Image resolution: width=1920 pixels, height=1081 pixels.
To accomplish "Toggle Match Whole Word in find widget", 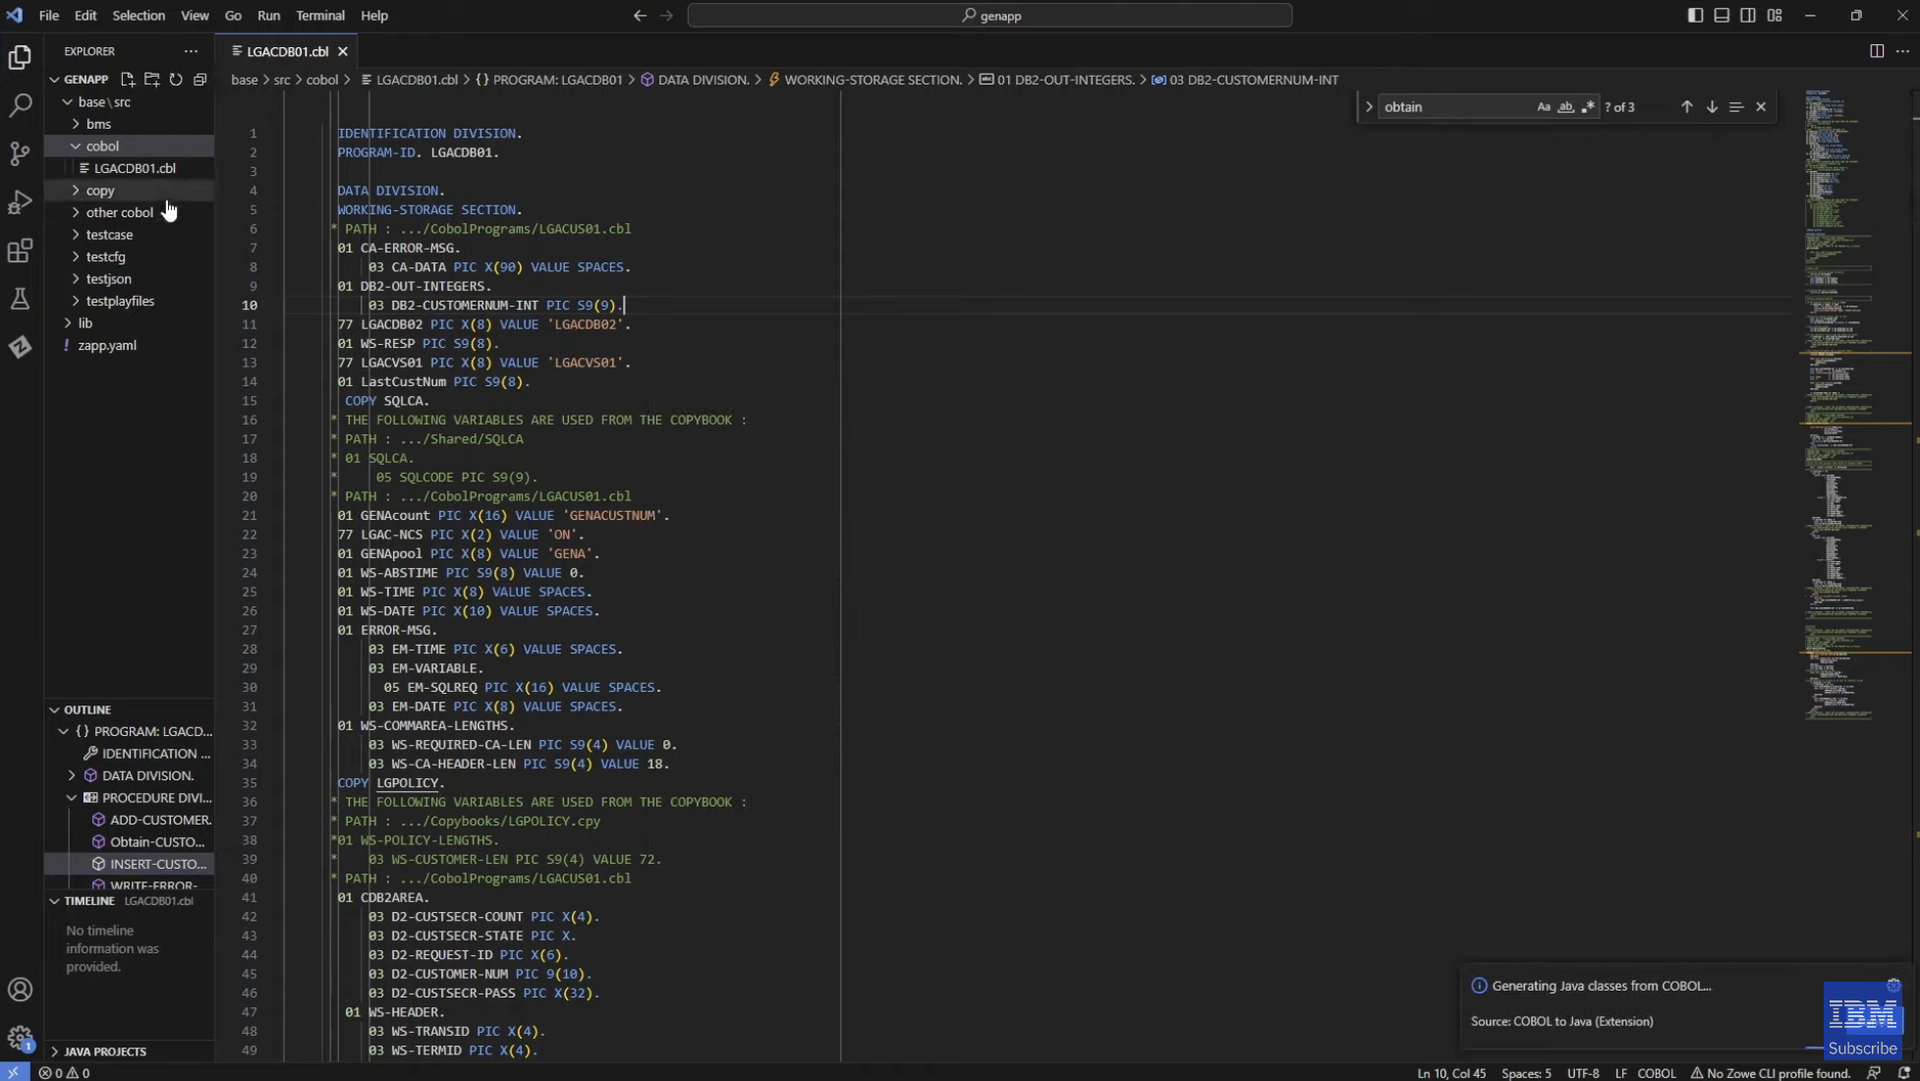I will coord(1565,107).
